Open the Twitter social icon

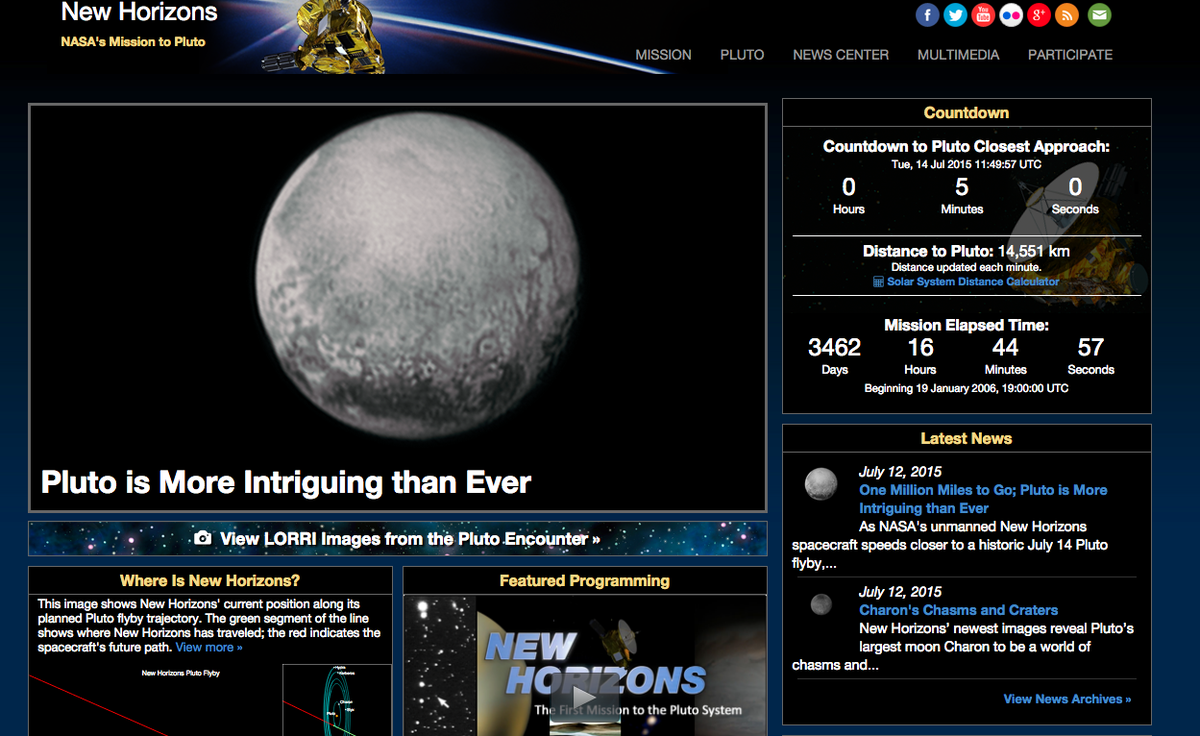coord(955,15)
